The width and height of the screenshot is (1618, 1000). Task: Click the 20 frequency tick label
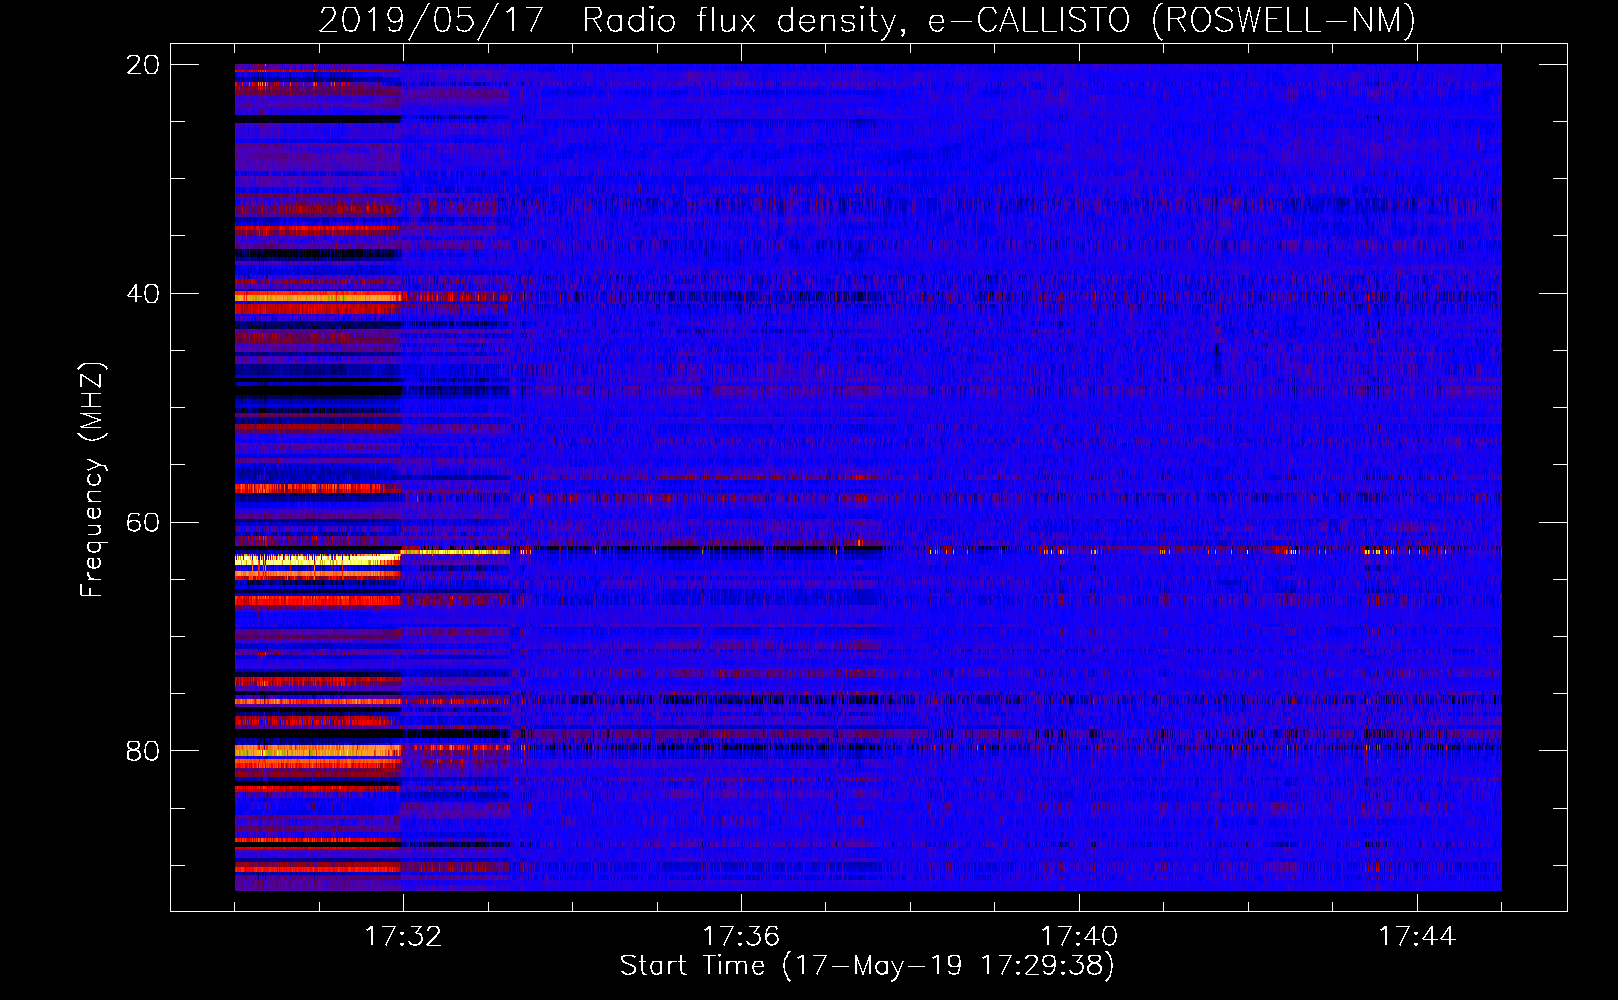click(143, 65)
